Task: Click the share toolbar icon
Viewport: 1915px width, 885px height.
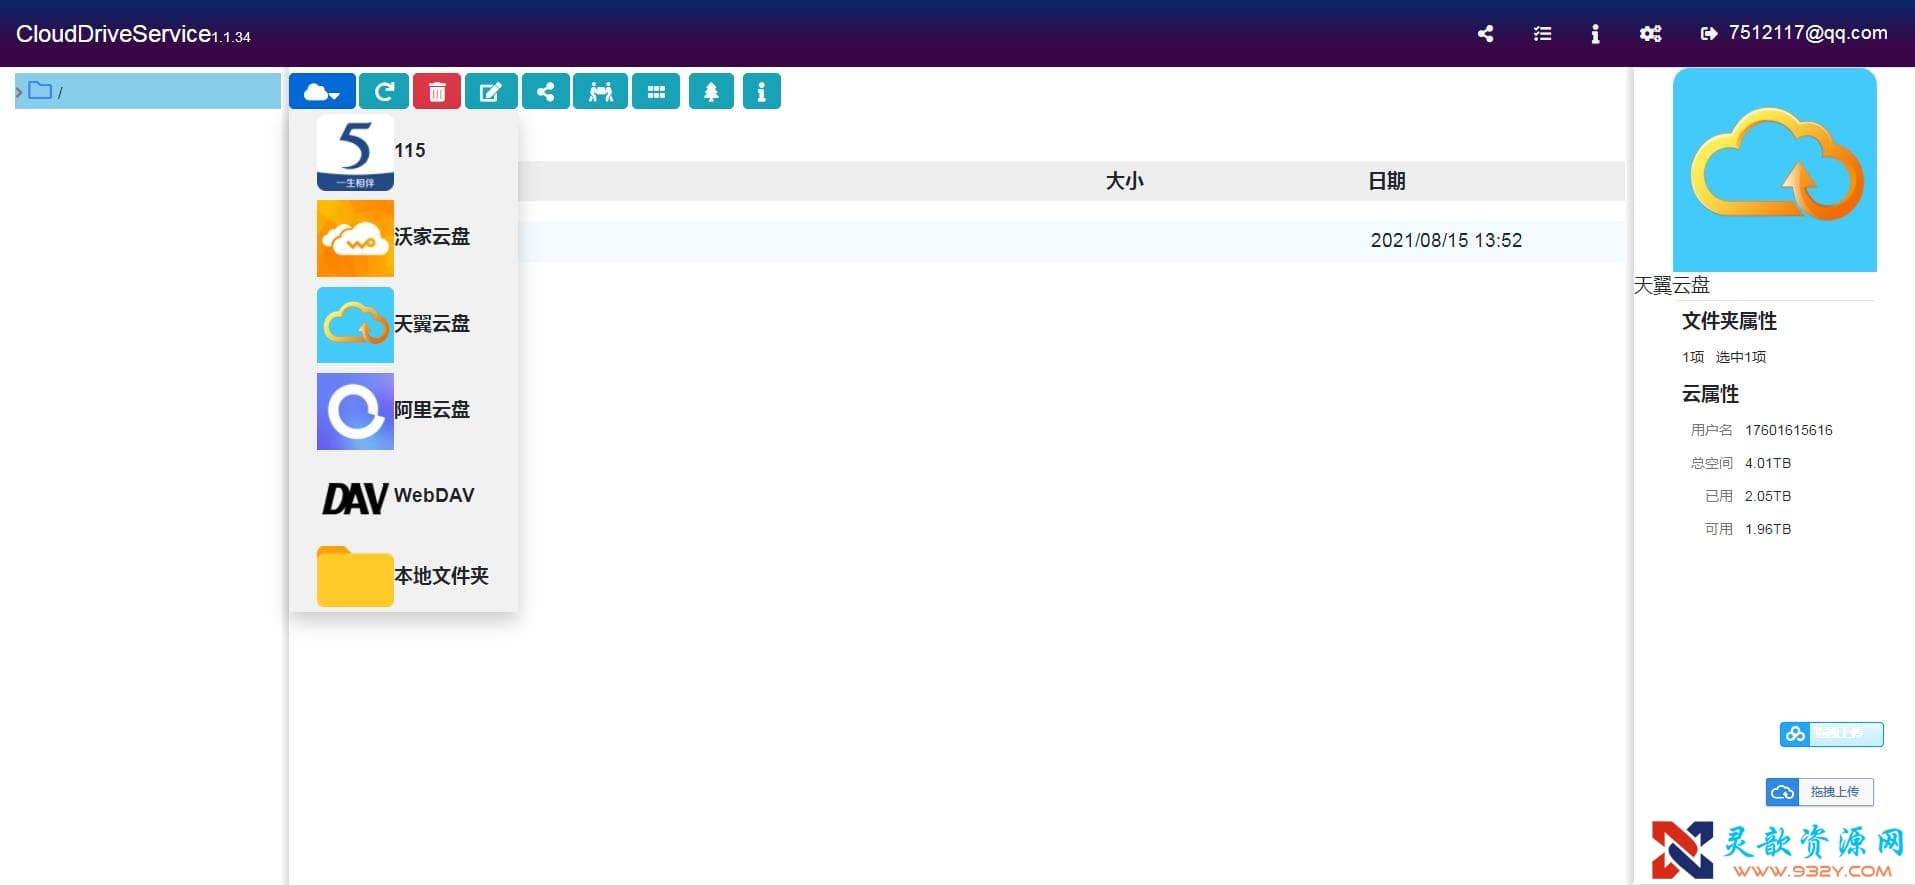Action: pyautogui.click(x=545, y=92)
